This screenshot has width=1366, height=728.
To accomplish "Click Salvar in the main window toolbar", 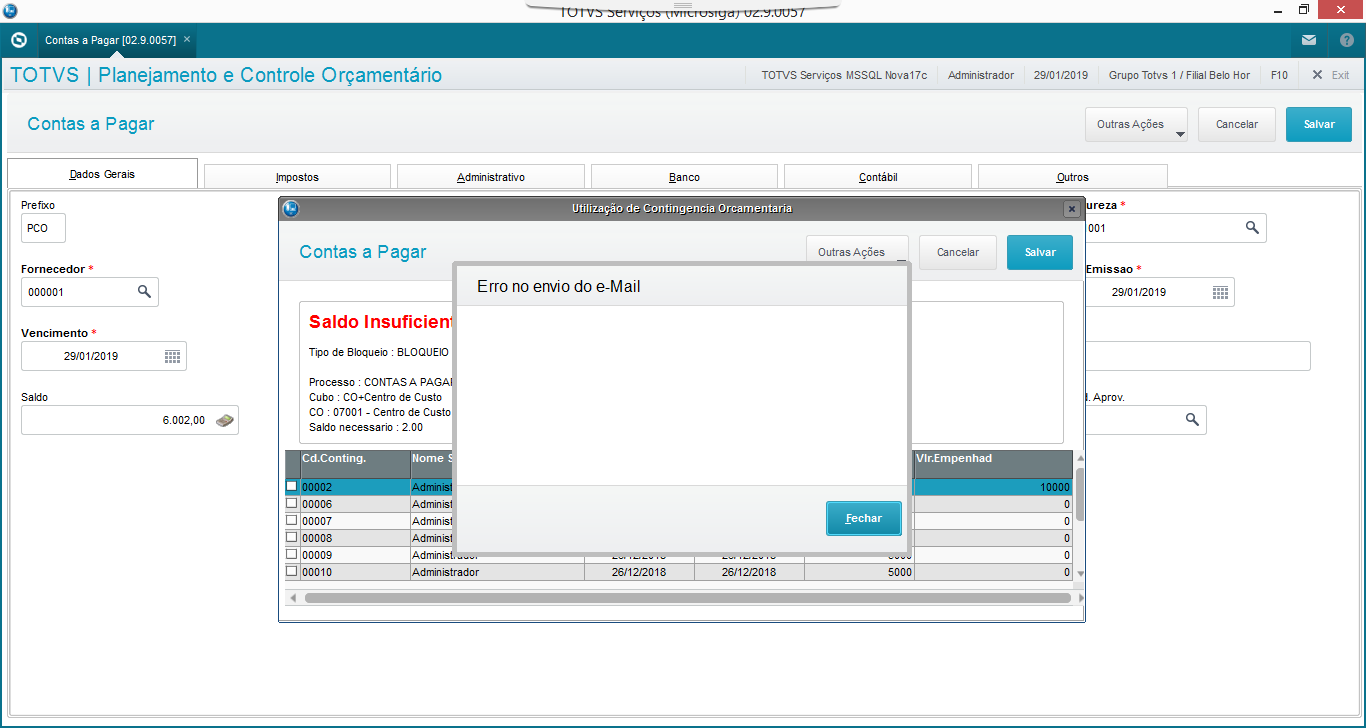I will (x=1319, y=124).
